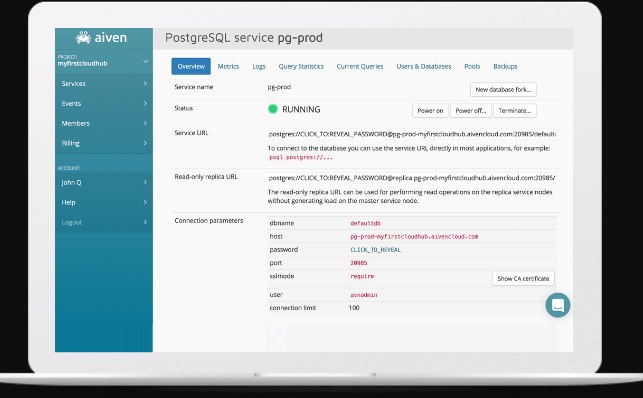
Task: Click the Service URL field
Action: tap(412, 134)
